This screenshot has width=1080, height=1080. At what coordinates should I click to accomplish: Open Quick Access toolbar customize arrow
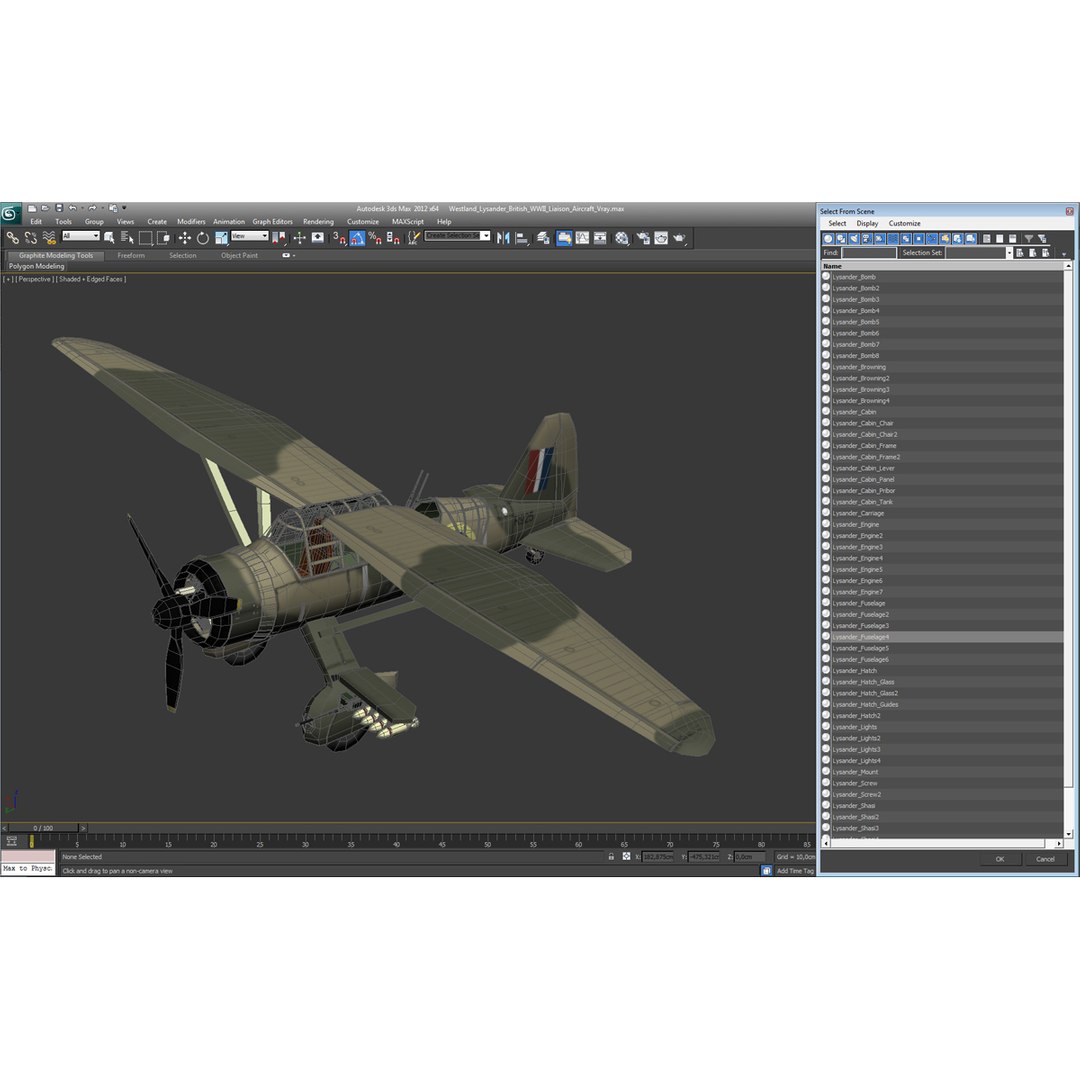124,208
